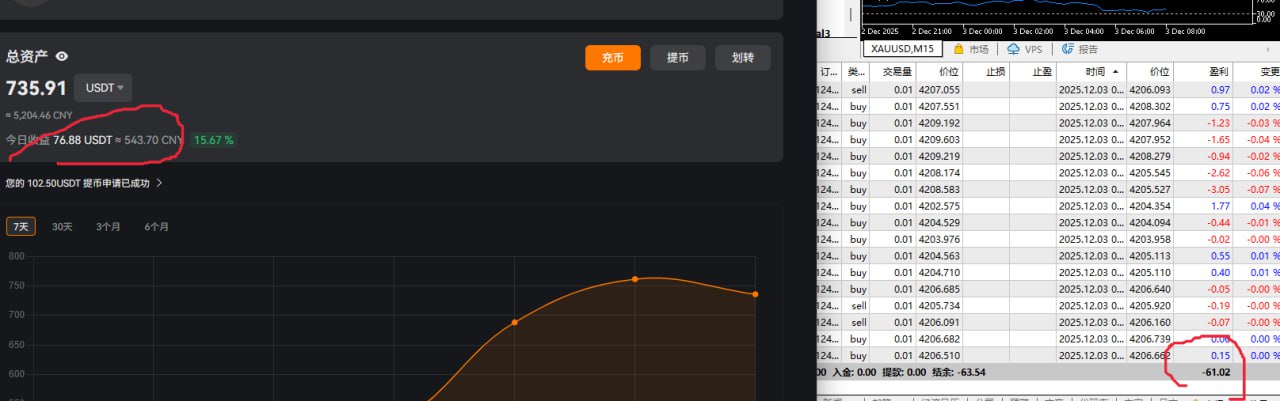
Task: Click the 交易量 column header
Action: point(890,72)
